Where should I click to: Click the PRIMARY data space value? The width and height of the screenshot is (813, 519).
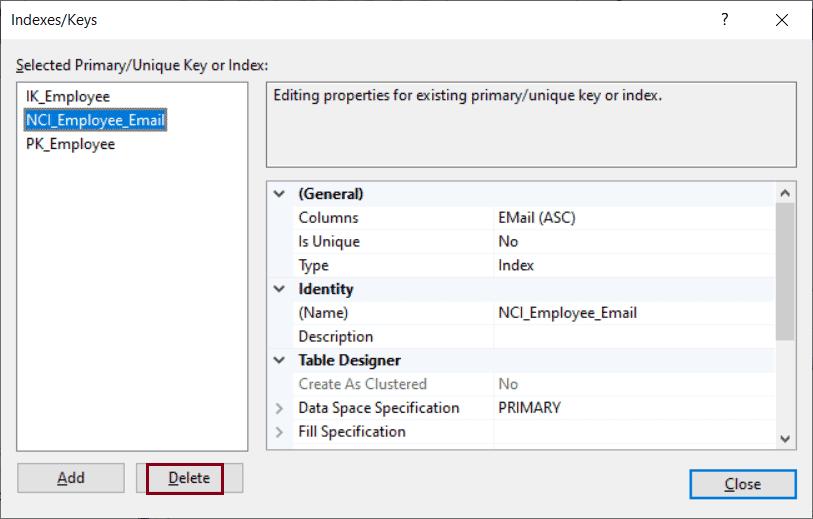(x=529, y=408)
